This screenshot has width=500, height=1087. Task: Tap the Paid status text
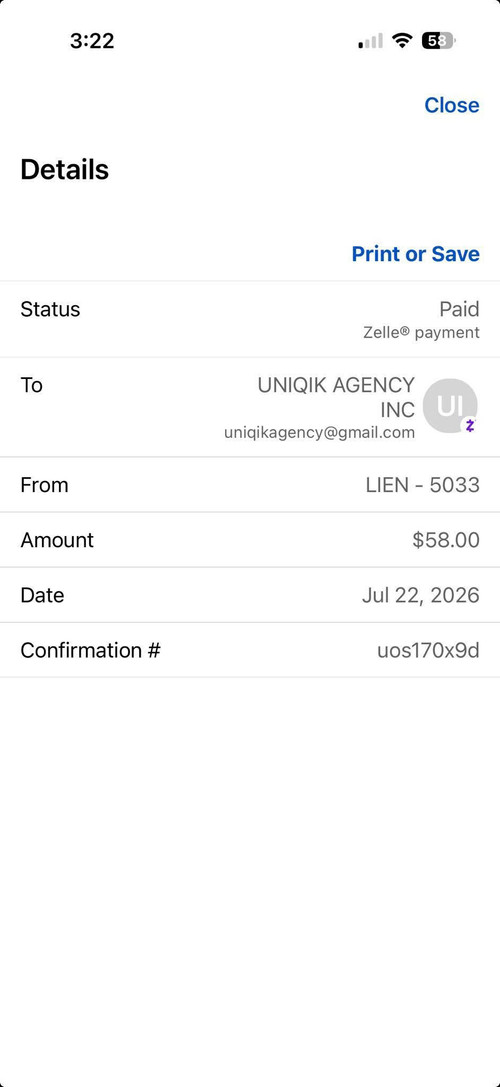(x=459, y=309)
